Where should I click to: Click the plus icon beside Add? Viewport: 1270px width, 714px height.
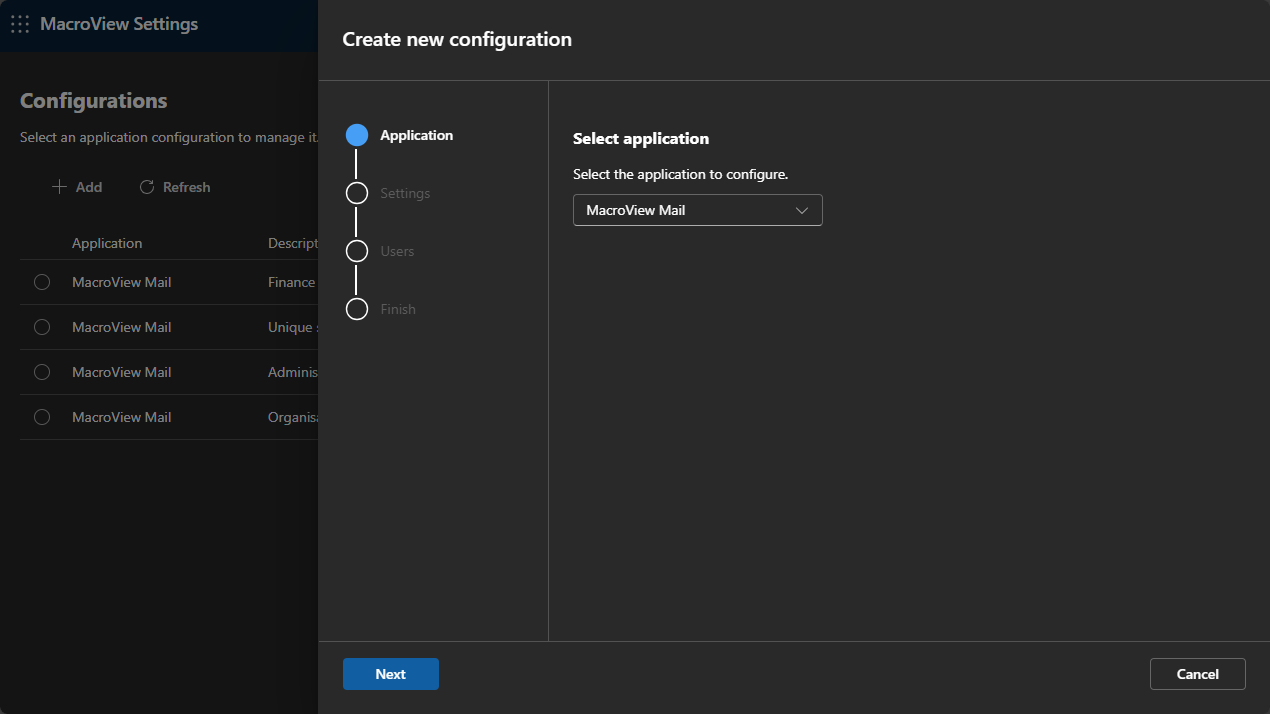point(59,187)
